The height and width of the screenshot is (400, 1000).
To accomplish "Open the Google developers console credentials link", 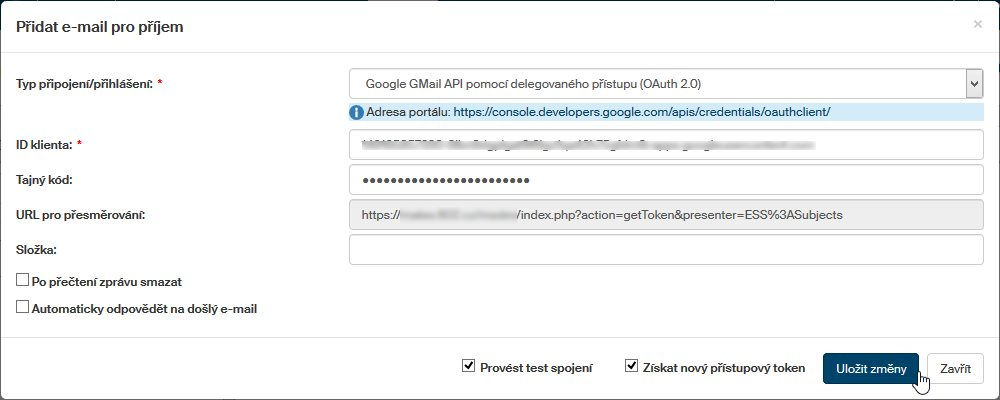I will coord(642,111).
